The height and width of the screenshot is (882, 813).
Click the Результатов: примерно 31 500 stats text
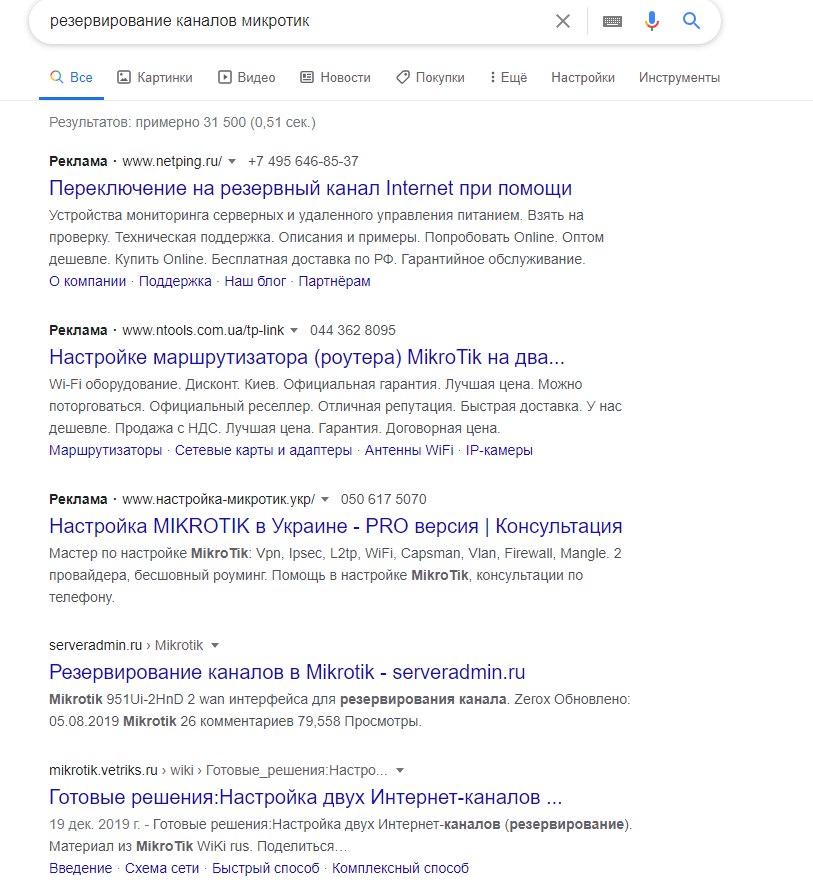[182, 123]
